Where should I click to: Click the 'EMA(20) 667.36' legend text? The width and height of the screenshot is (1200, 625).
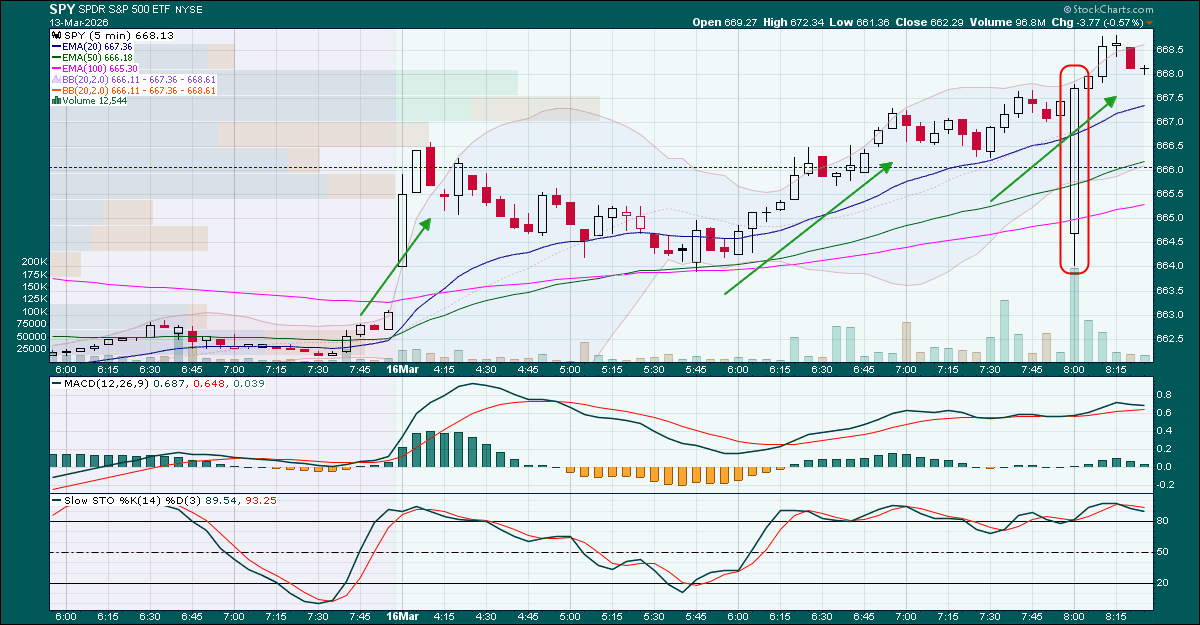coord(99,46)
